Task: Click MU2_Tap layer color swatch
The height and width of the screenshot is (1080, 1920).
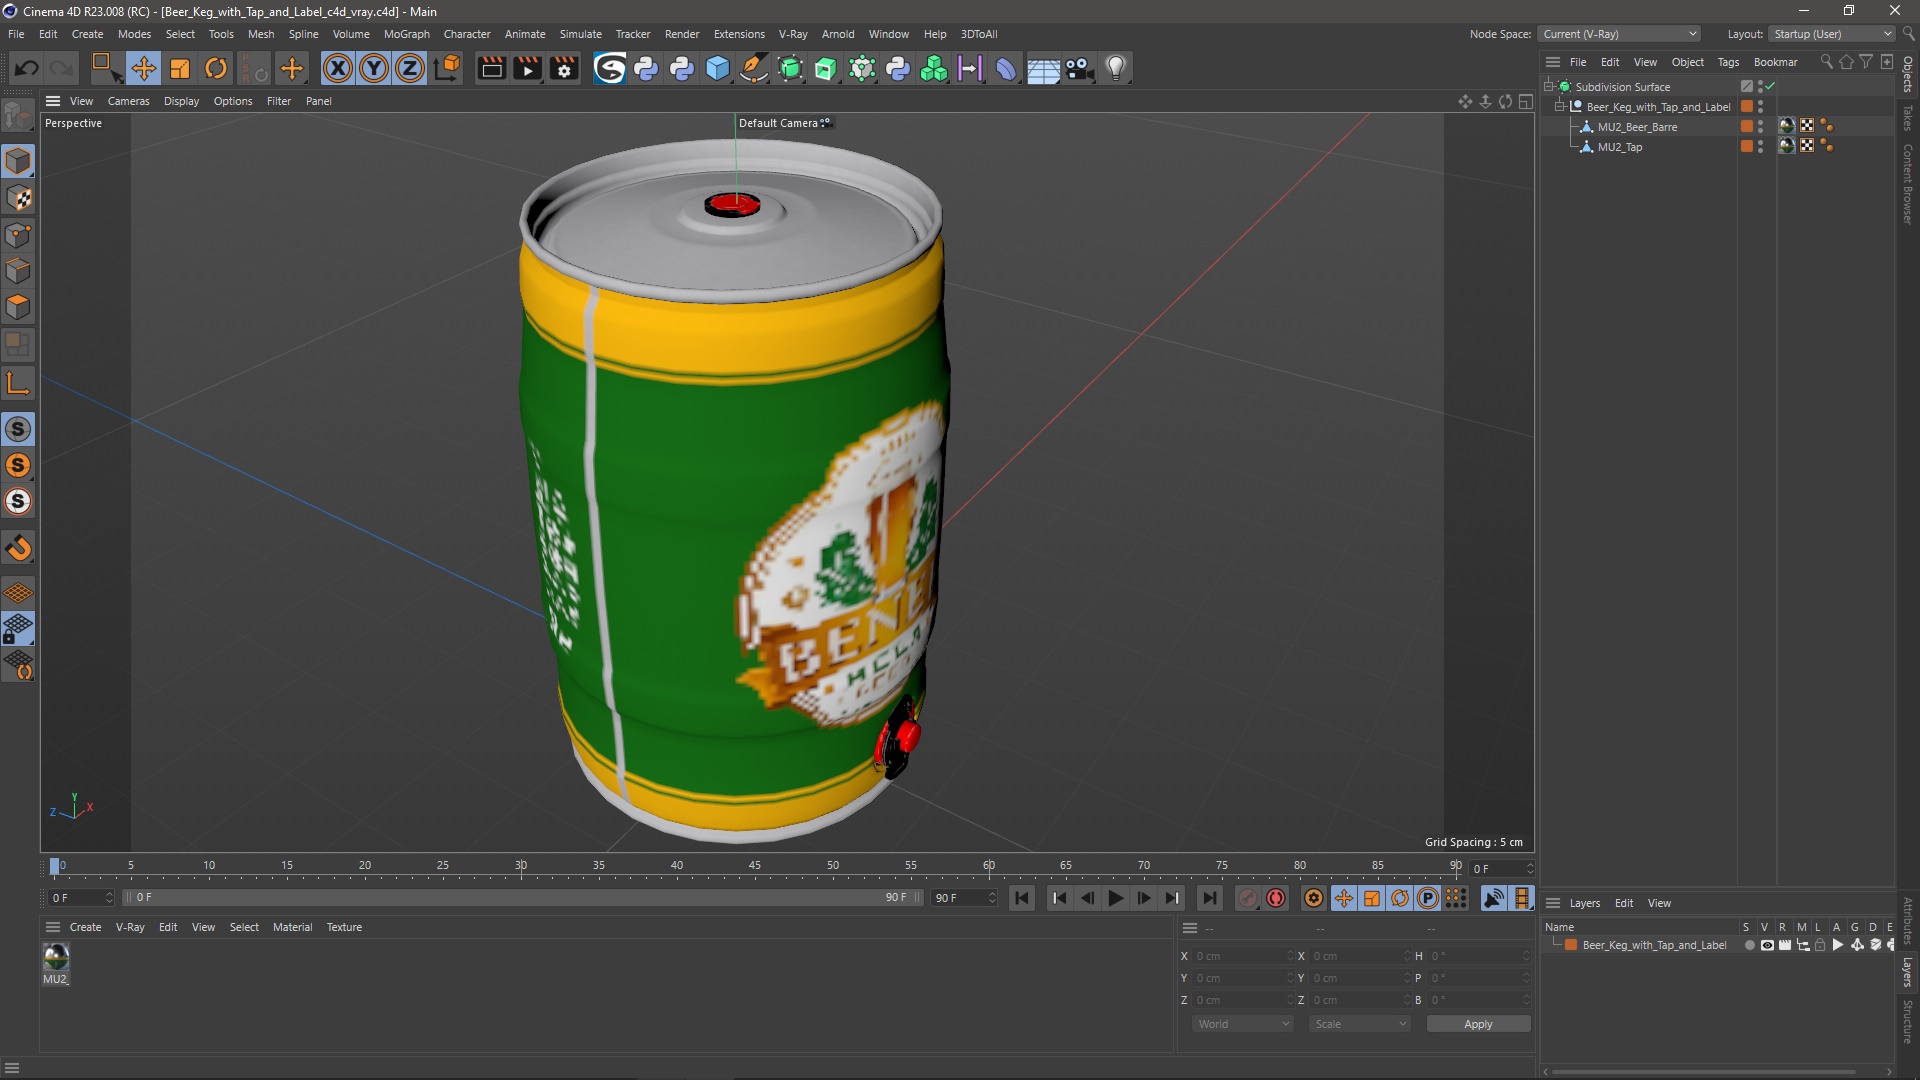Action: click(1746, 146)
